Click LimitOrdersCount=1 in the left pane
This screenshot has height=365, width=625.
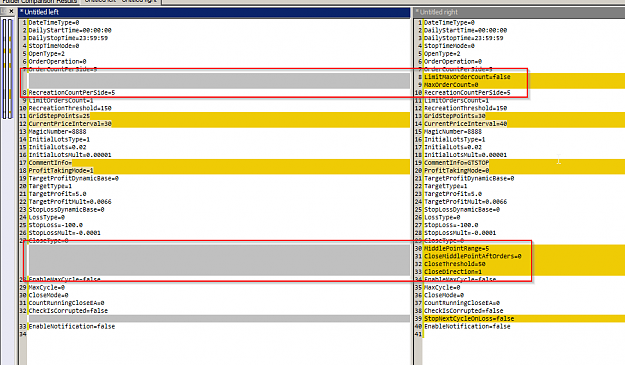[x=61, y=100]
